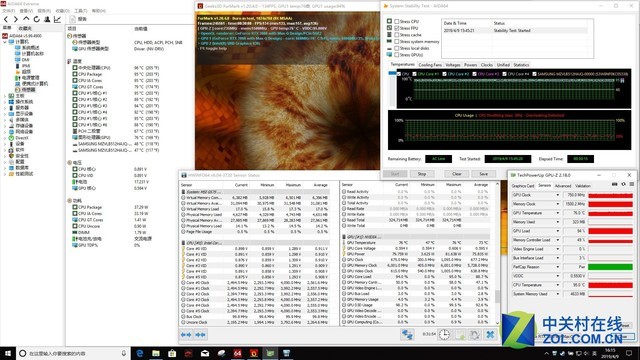The height and width of the screenshot is (360, 640).
Task: Uncheck Stress FPU checkbox
Action: click(x=396, y=28)
